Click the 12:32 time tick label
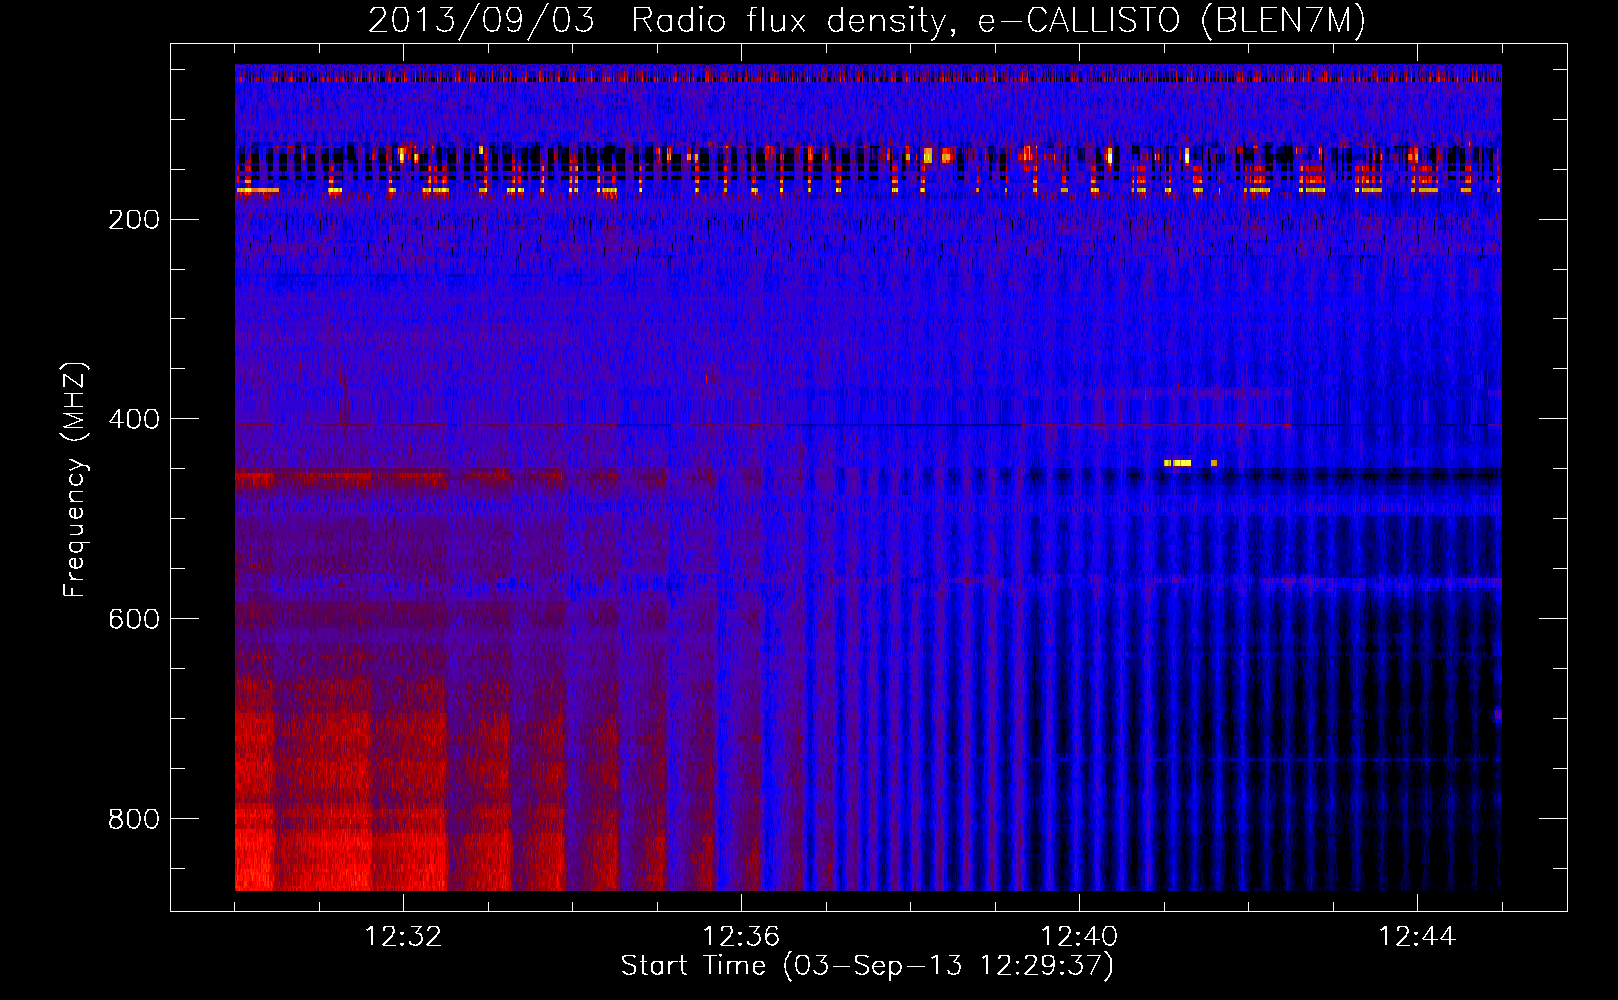Screen dimensions: 1618x1000 click(403, 937)
